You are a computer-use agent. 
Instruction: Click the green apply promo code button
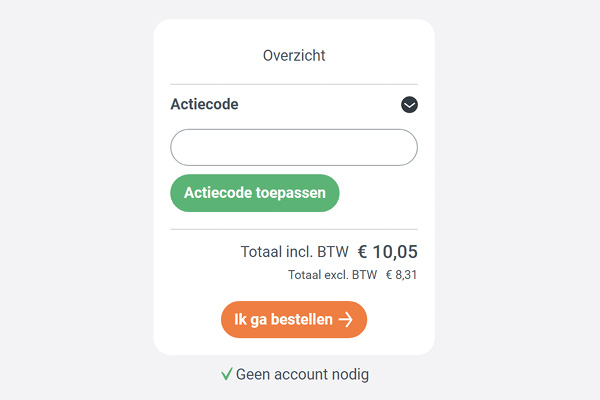tap(255, 193)
